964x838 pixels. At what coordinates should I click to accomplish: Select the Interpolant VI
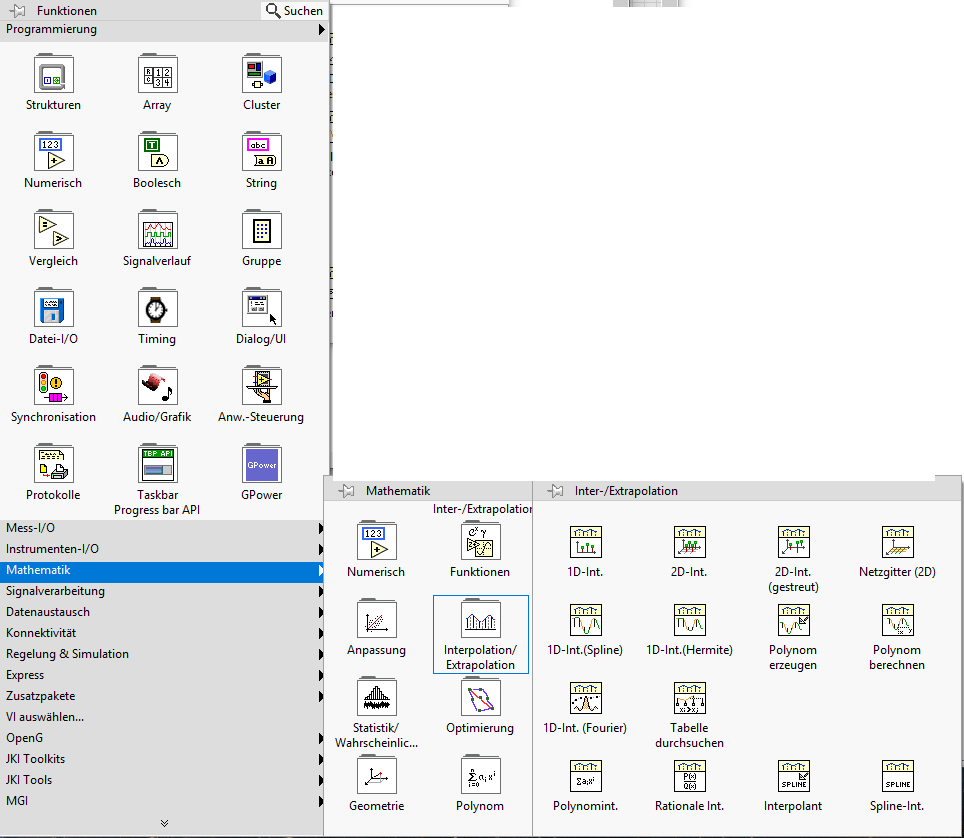793,776
